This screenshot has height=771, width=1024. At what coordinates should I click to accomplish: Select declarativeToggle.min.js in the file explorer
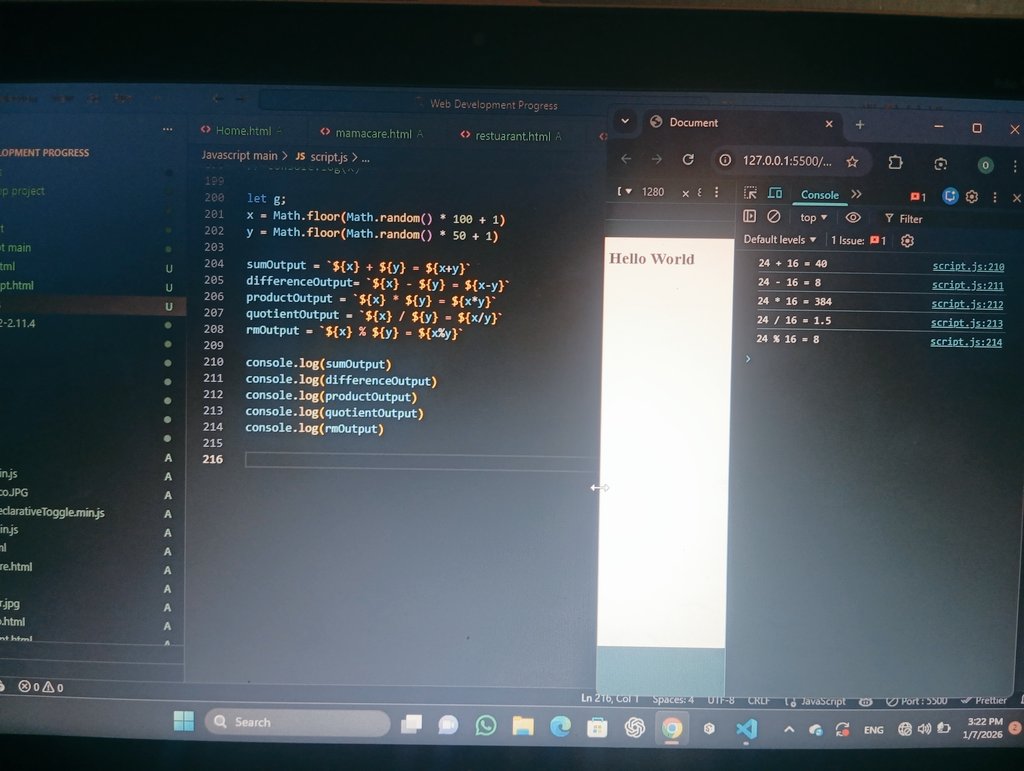(x=52, y=512)
